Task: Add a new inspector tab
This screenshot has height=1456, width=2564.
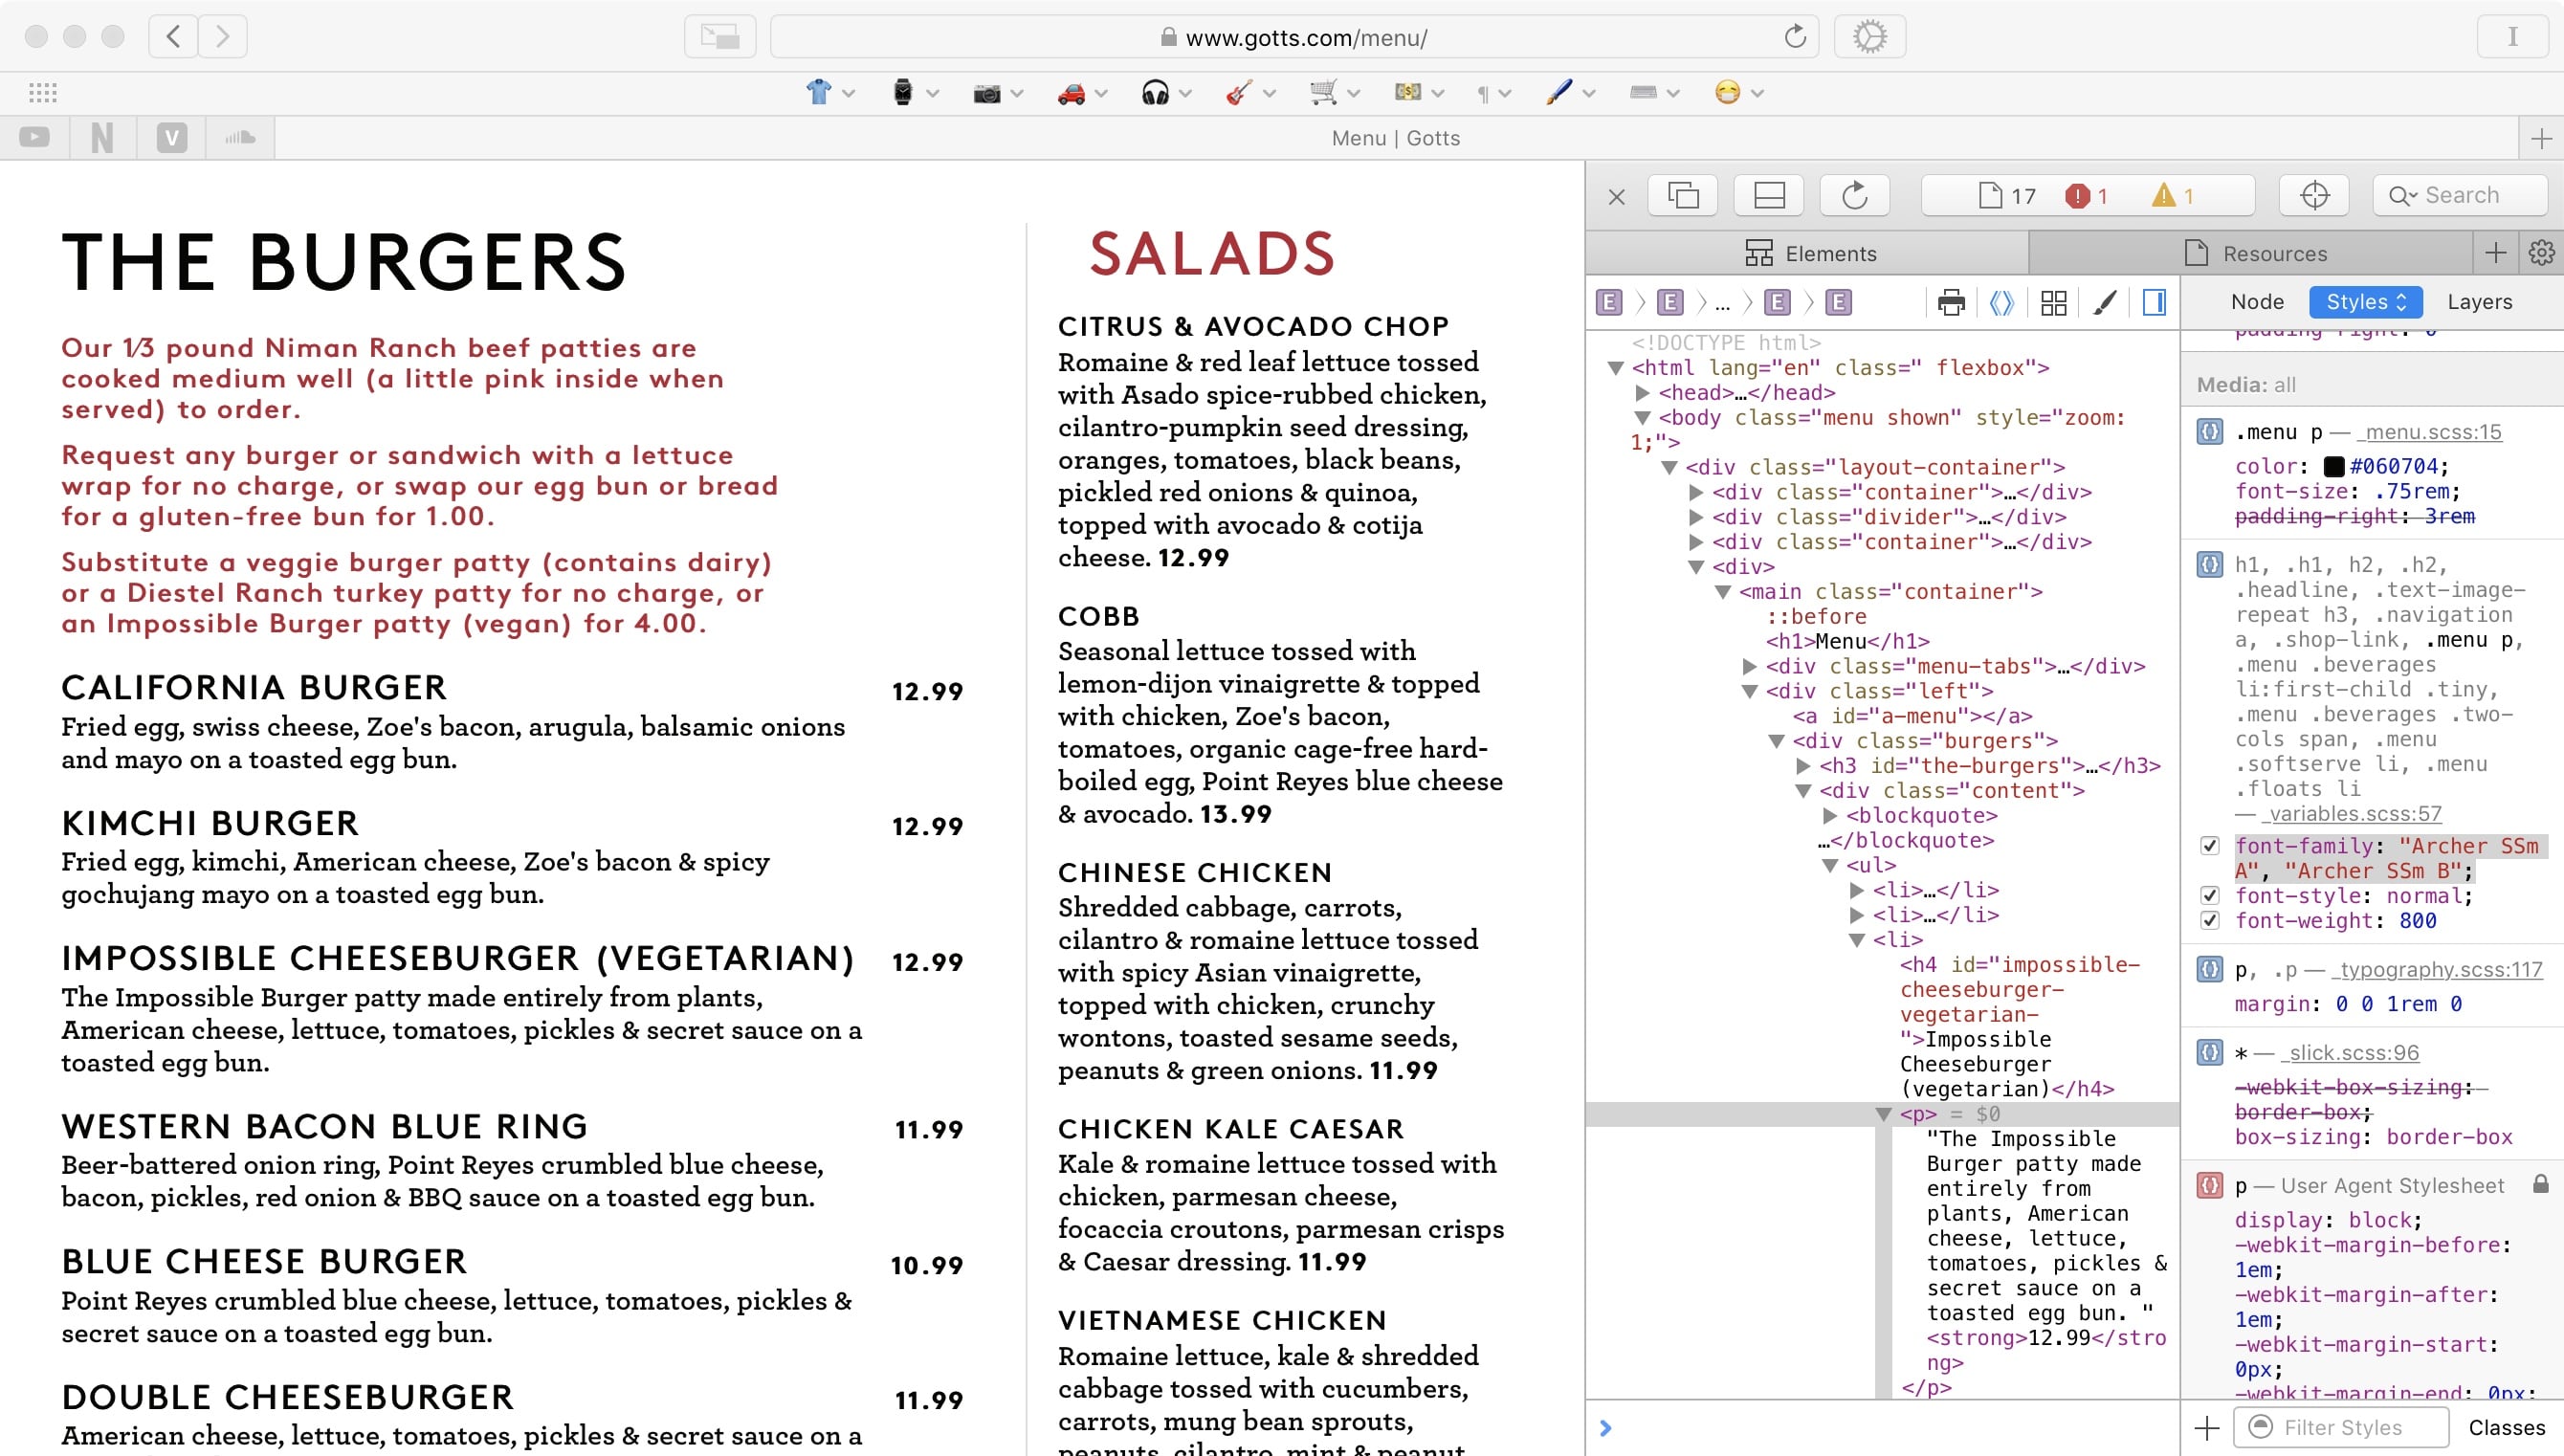Action: coord(2496,253)
